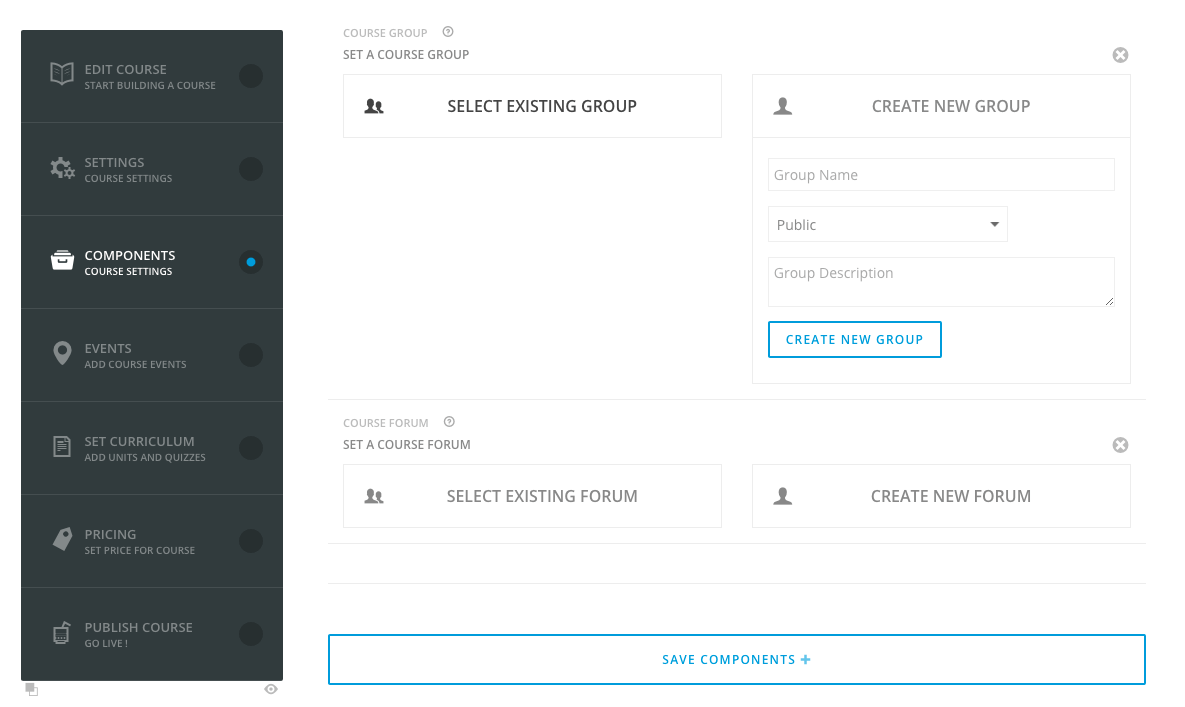The width and height of the screenshot is (1185, 707).
Task: Expand the Select Existing Group panel
Action: coord(532,106)
